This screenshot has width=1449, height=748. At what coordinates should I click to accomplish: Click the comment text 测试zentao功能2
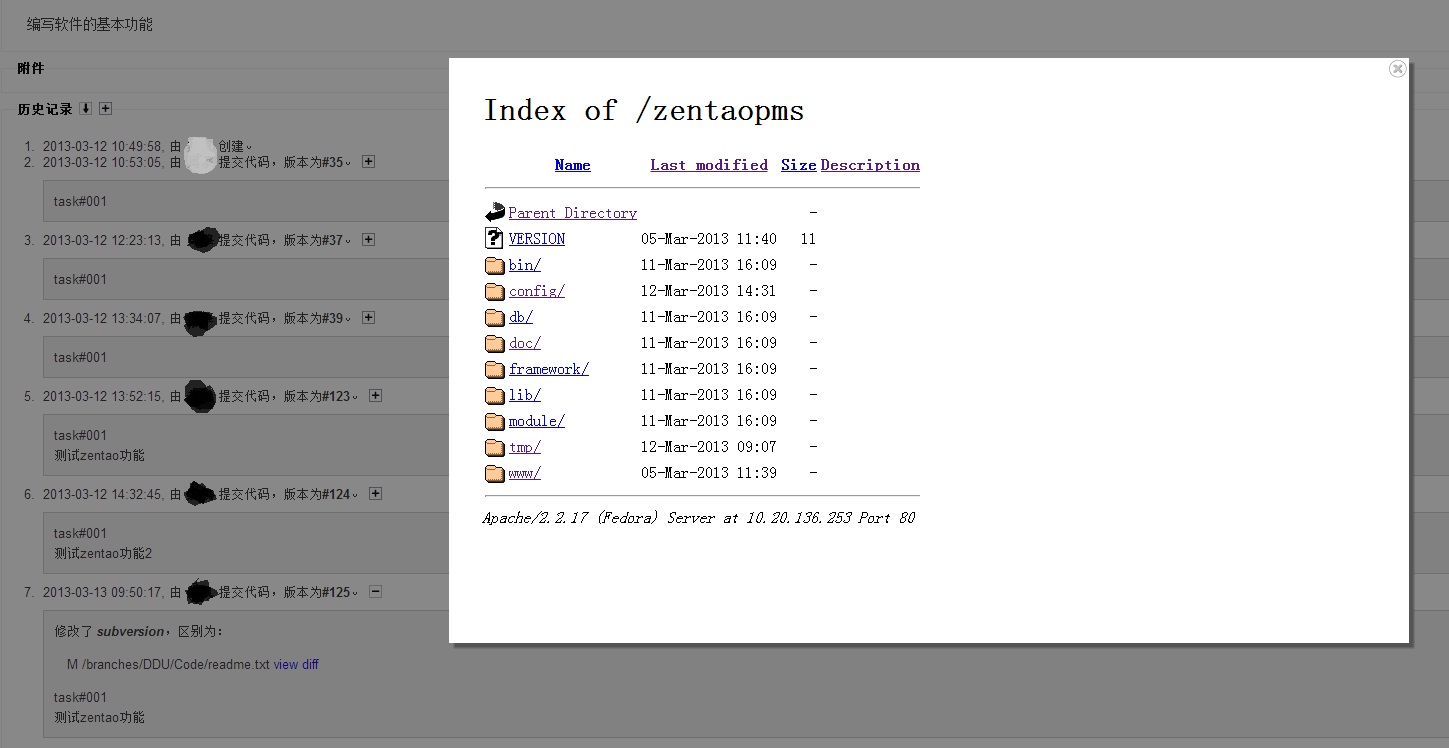[x=103, y=553]
